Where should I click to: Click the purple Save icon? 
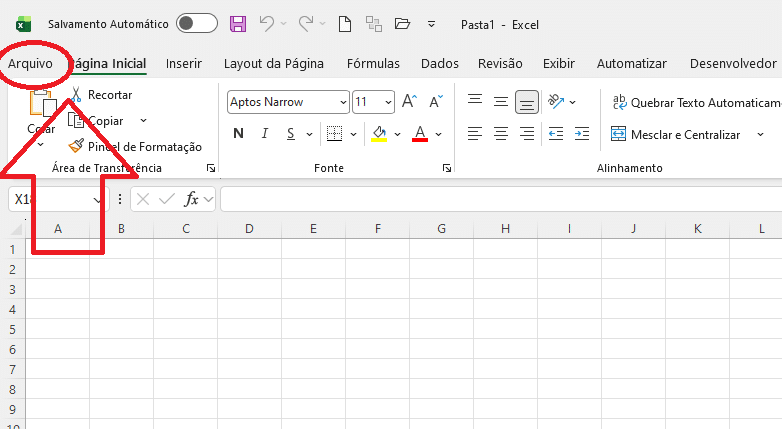(238, 24)
